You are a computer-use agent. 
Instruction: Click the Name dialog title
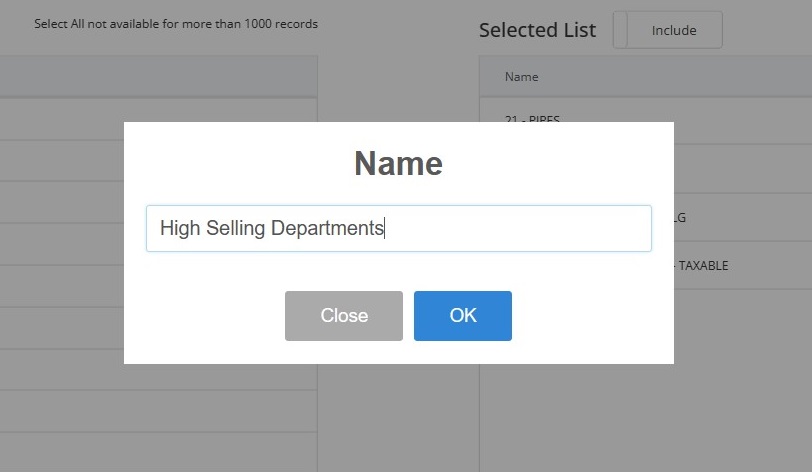click(x=398, y=164)
